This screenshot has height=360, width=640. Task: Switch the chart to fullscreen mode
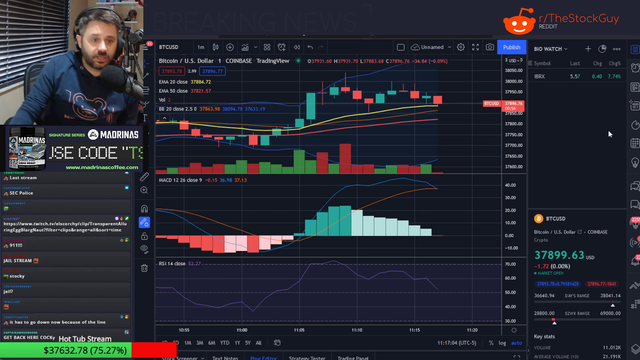[476, 47]
